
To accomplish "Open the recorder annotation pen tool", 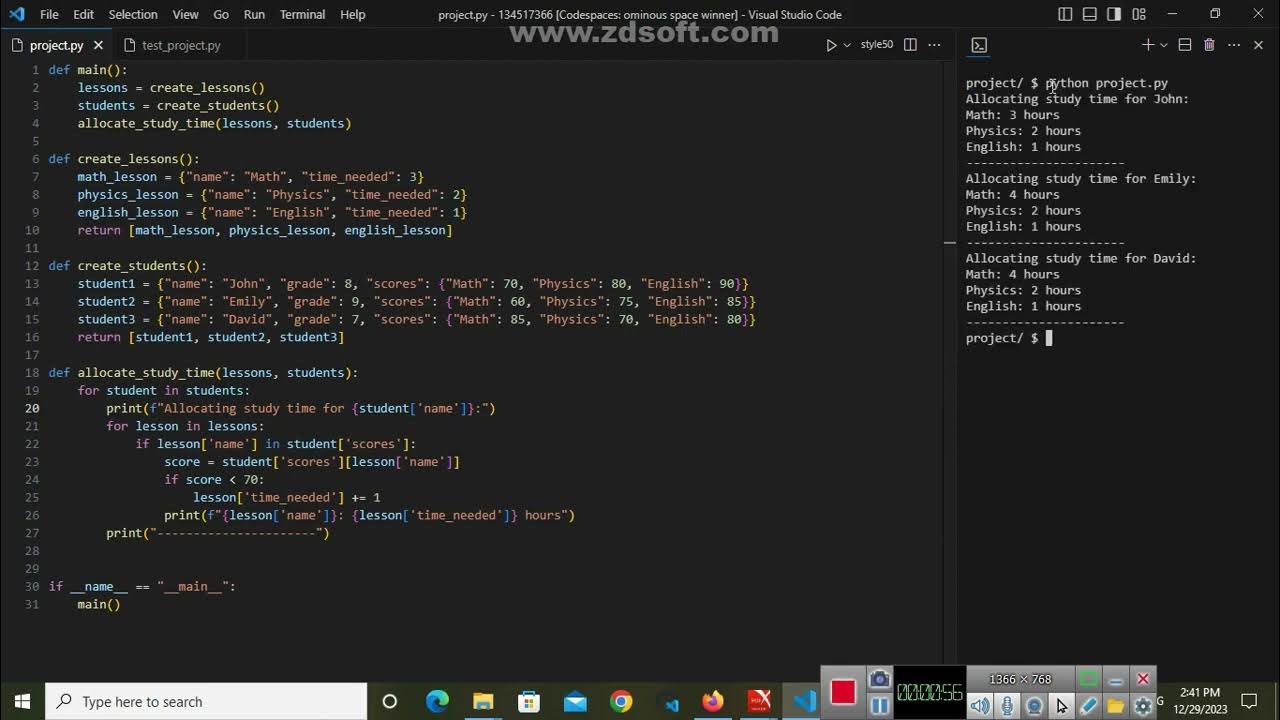I will pos(1089,706).
